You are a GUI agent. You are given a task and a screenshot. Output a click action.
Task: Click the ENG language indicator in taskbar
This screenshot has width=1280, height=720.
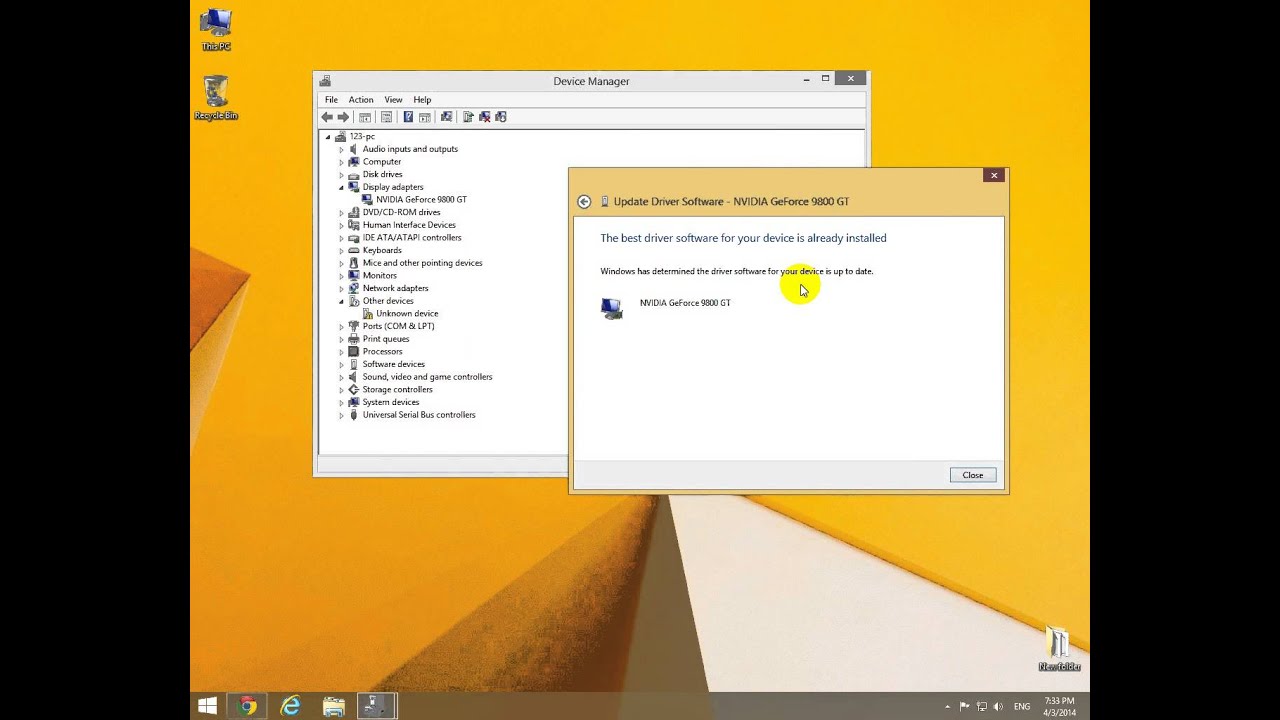(x=1022, y=707)
